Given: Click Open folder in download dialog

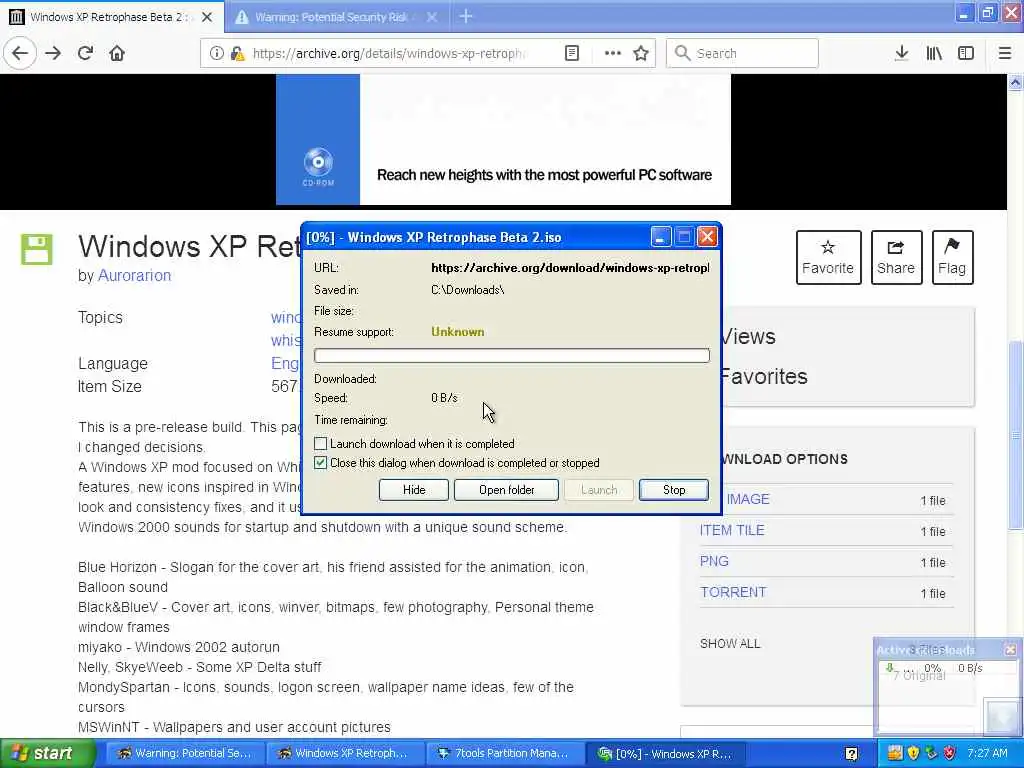Looking at the screenshot, I should point(506,490).
